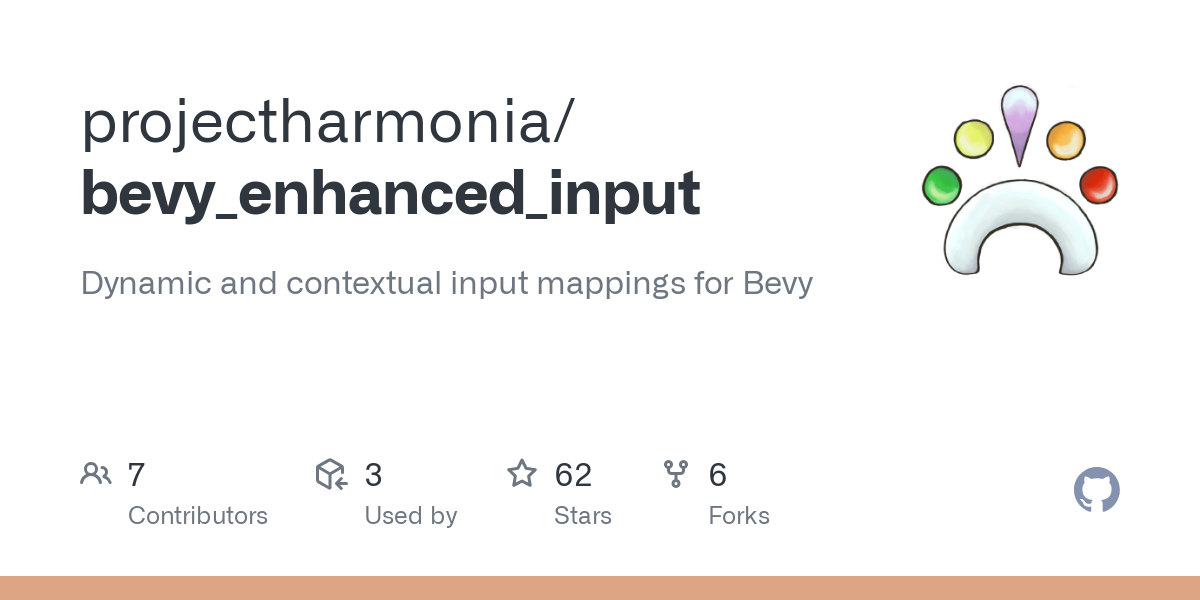Open the bevy_enhanced_input repository title
1200x600 pixels.
point(390,193)
